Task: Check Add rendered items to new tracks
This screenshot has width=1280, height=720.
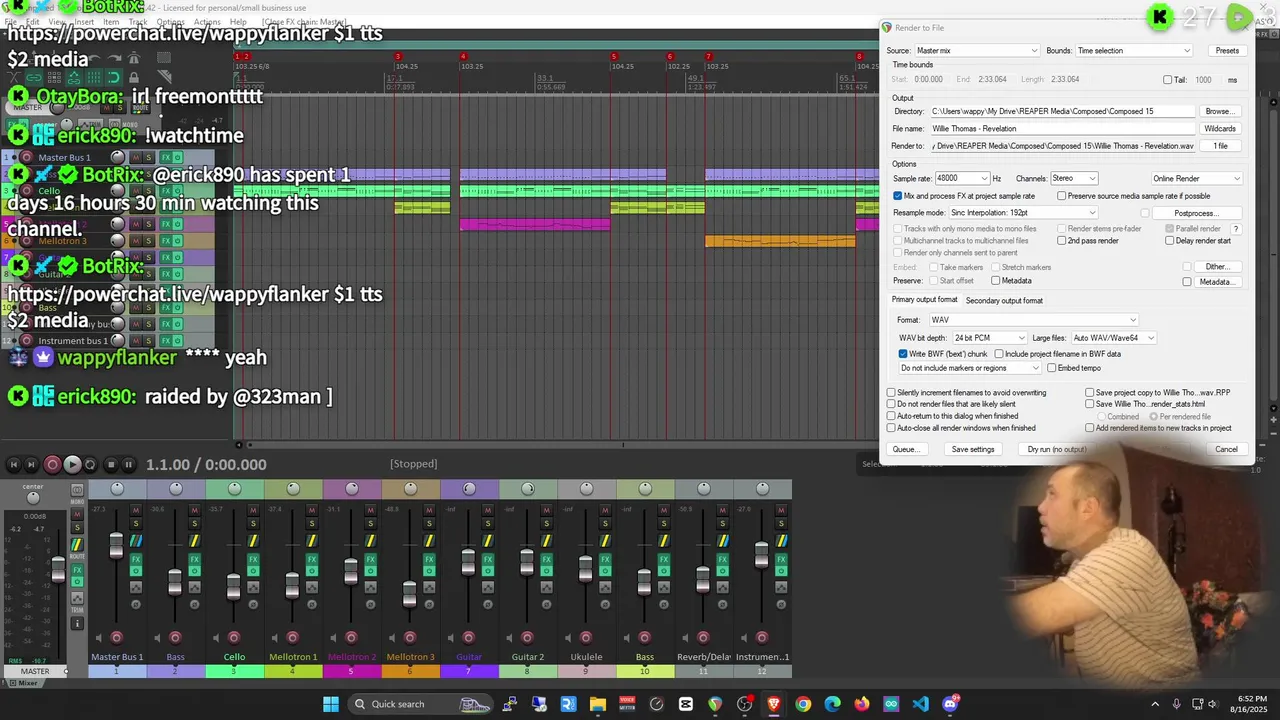Action: [x=1090, y=428]
